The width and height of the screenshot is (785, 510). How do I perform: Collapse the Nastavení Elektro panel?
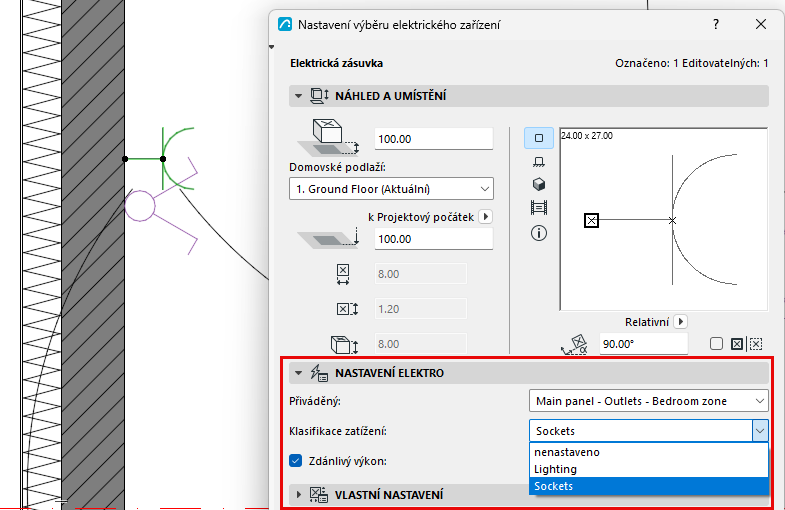tap(298, 373)
